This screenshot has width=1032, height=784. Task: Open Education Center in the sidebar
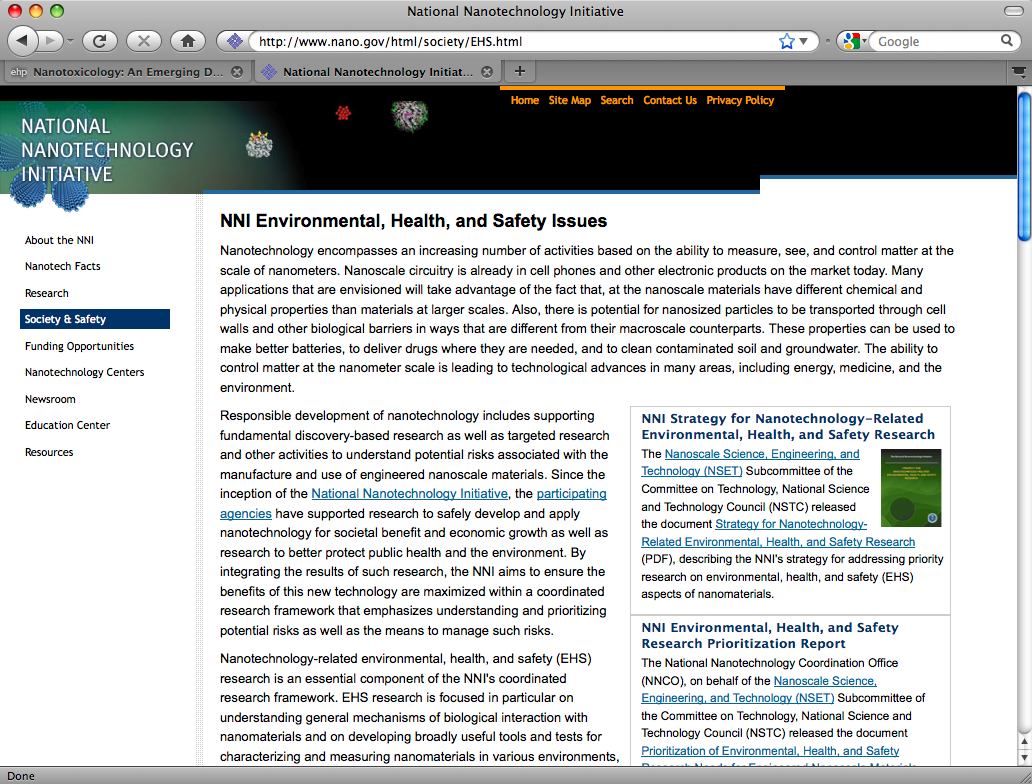pyautogui.click(x=67, y=425)
